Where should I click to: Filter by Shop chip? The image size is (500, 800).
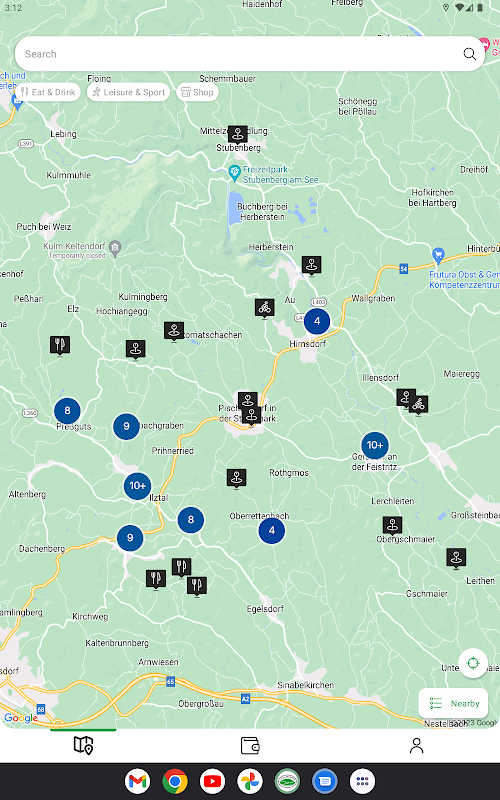[x=197, y=92]
